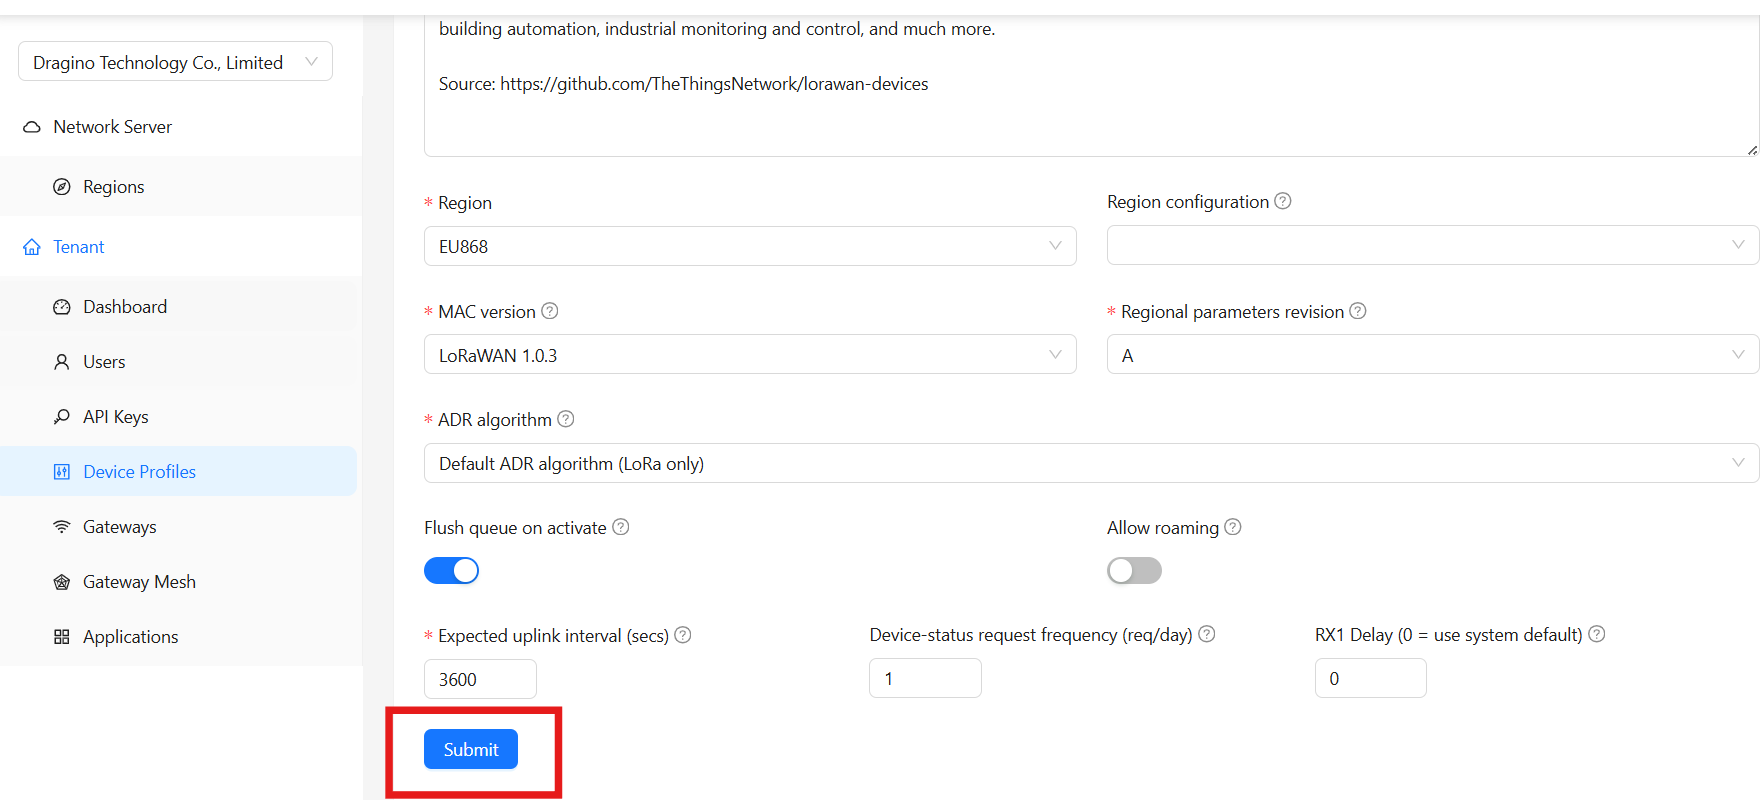1760x800 pixels.
Task: Click the Gateway Mesh icon
Action: (x=62, y=582)
